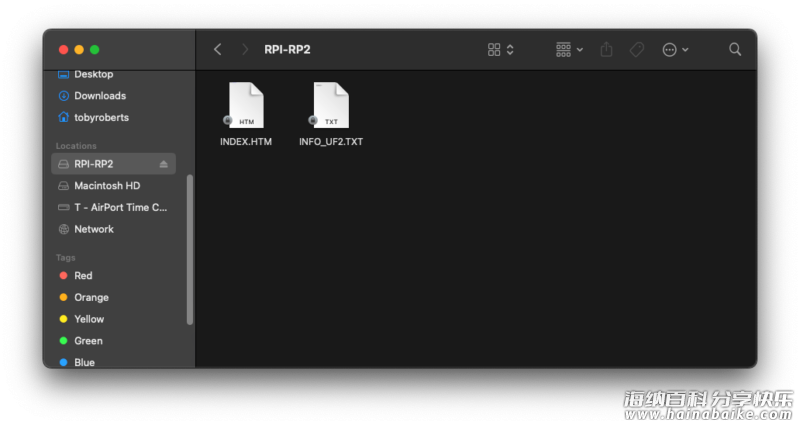Open the More actions ellipsis menu
800x425 pixels.
(x=676, y=49)
